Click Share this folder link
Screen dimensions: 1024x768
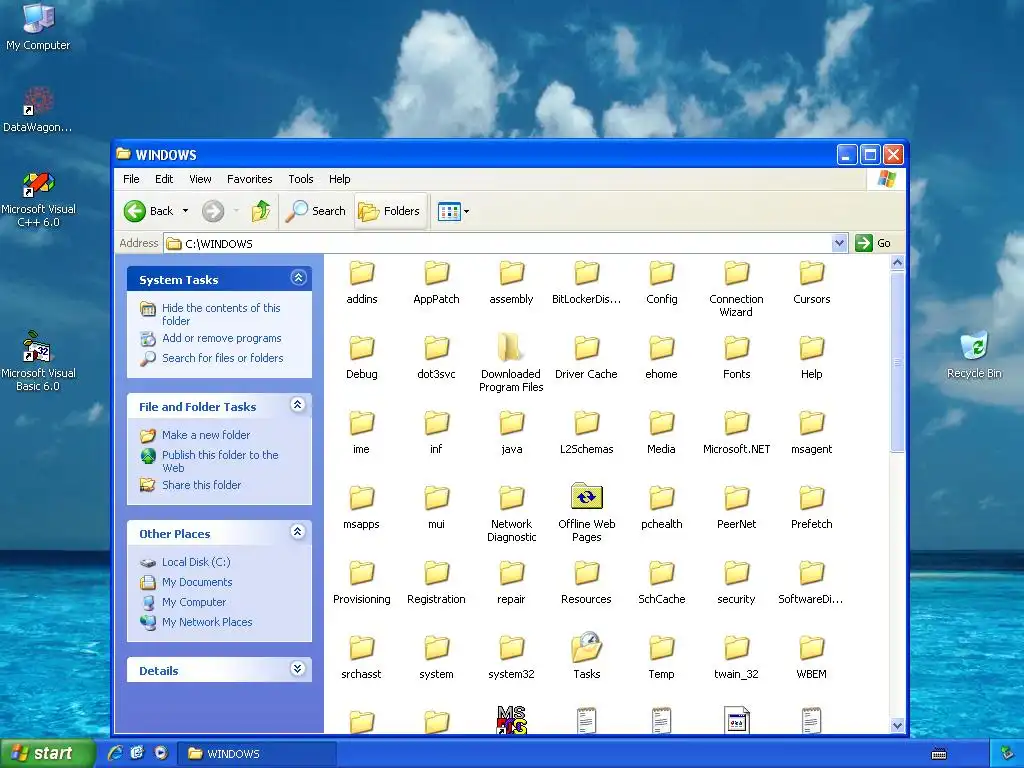[201, 485]
